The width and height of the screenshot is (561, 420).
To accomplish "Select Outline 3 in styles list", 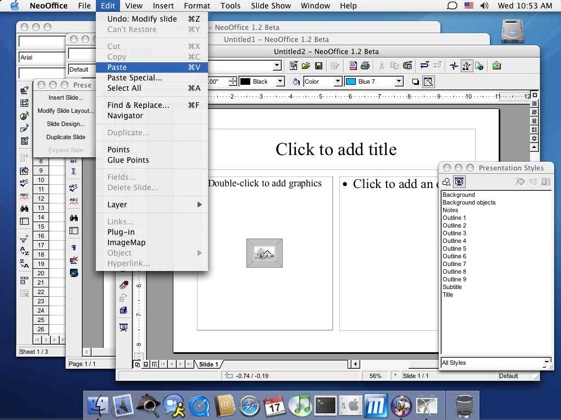I will [x=454, y=233].
